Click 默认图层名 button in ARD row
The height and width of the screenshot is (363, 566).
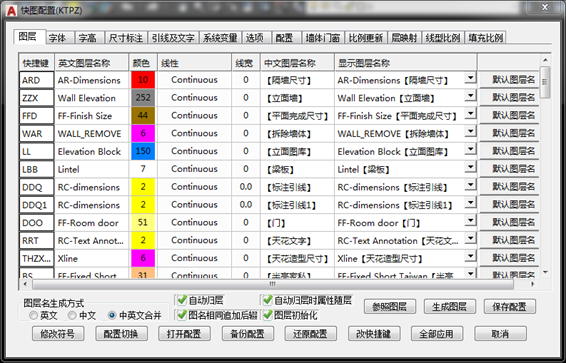point(509,80)
